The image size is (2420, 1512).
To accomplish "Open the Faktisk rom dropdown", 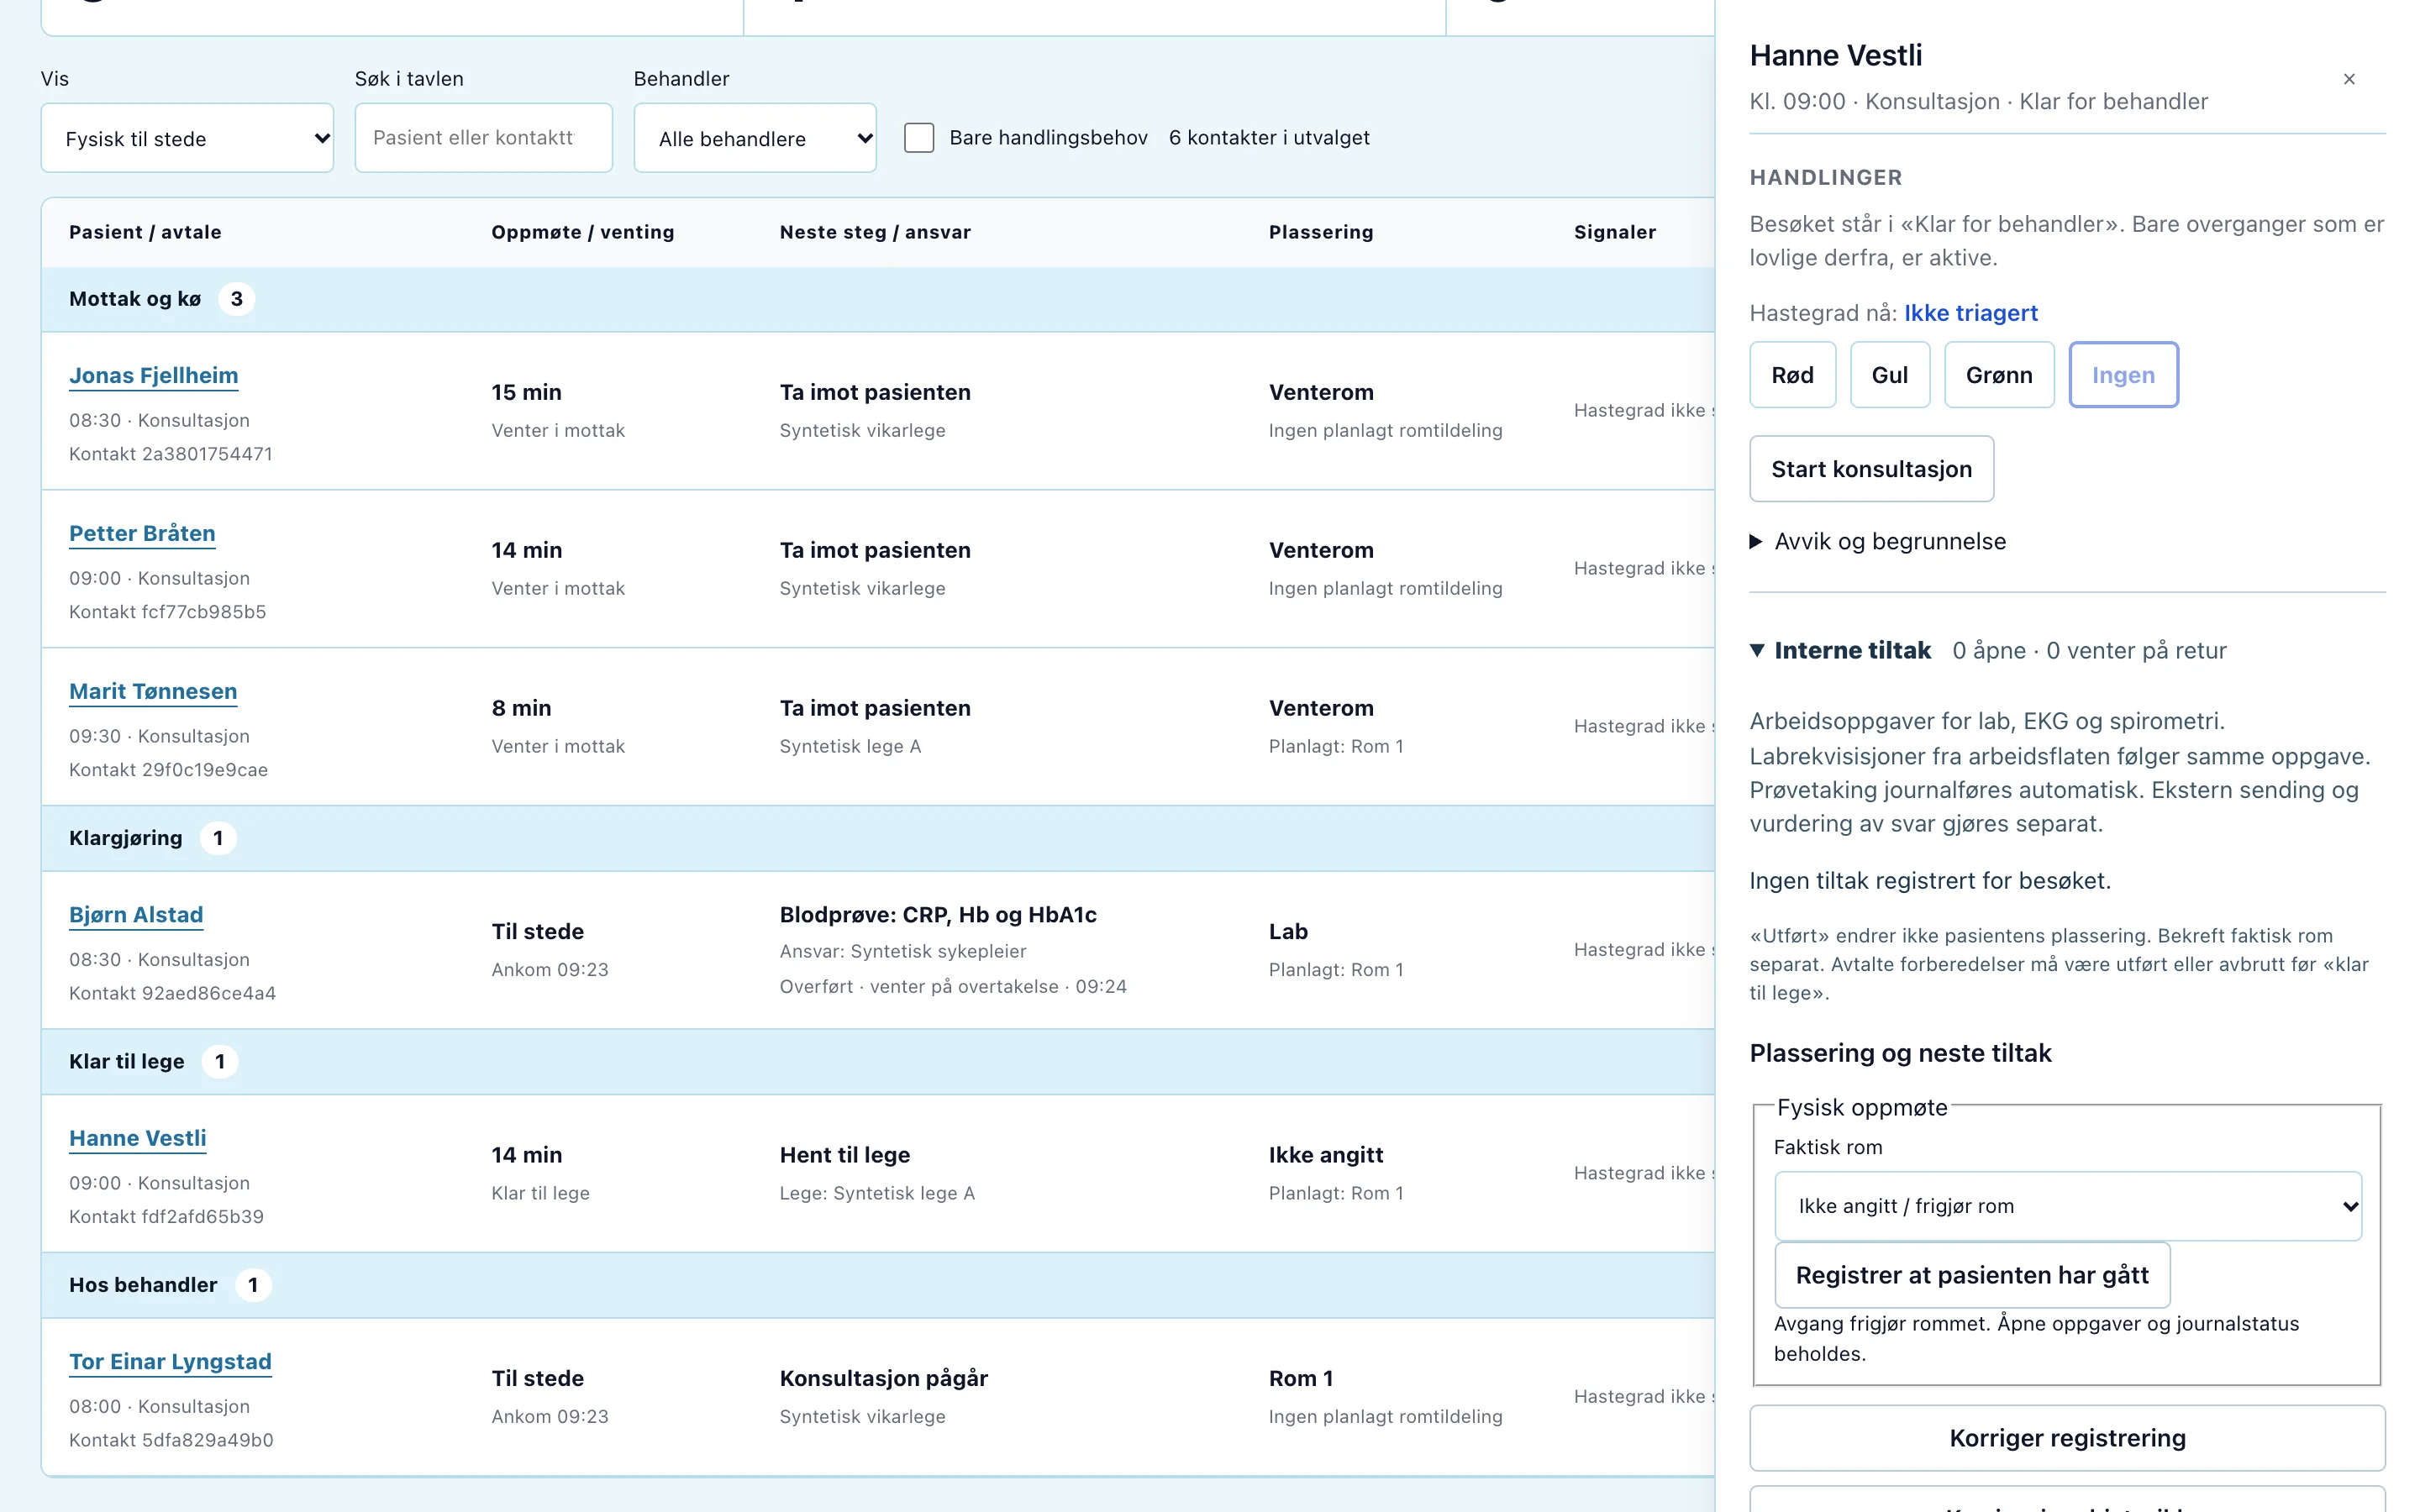I will (2068, 1206).
